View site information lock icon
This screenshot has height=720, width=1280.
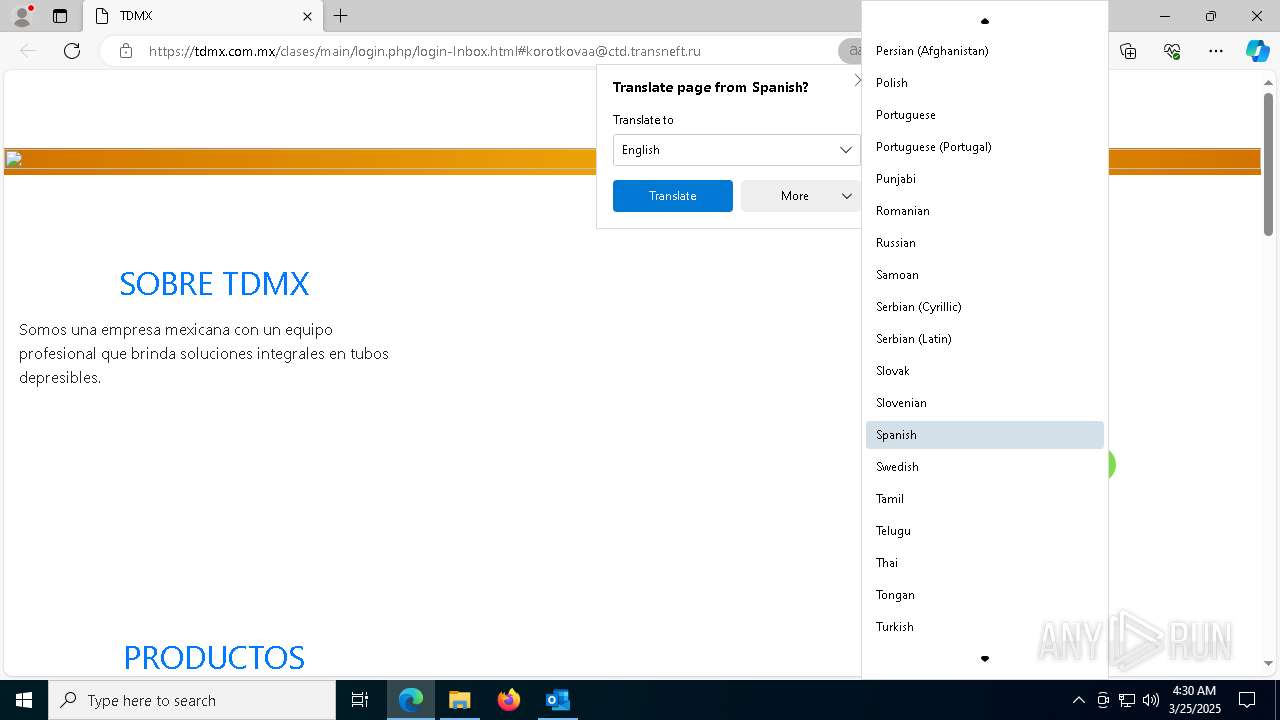click(x=126, y=51)
